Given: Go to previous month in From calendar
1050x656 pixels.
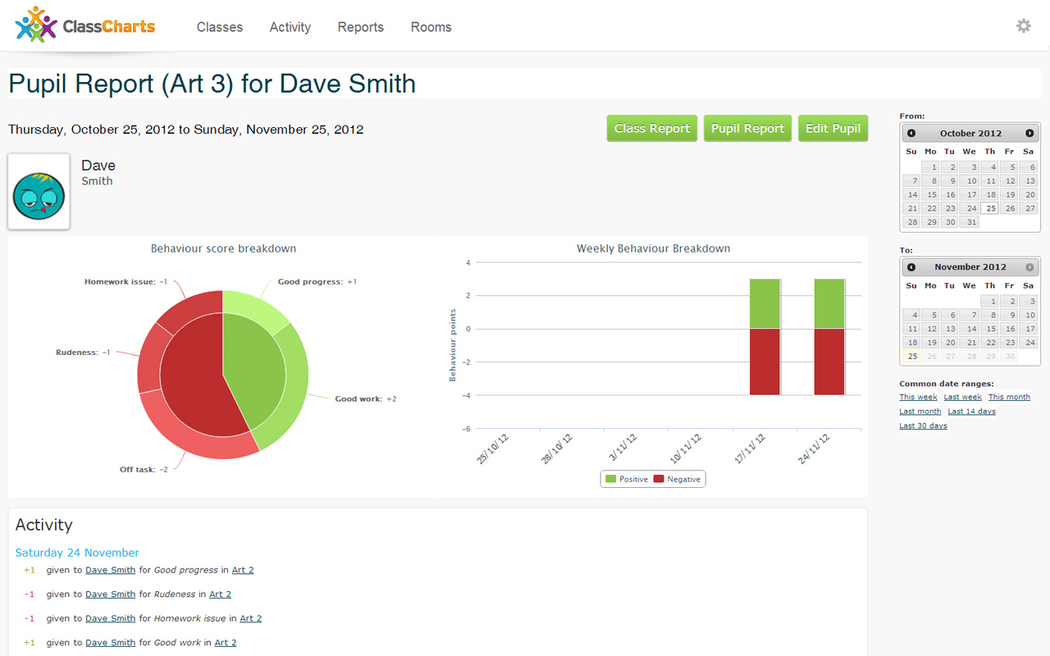Looking at the screenshot, I should pos(911,133).
